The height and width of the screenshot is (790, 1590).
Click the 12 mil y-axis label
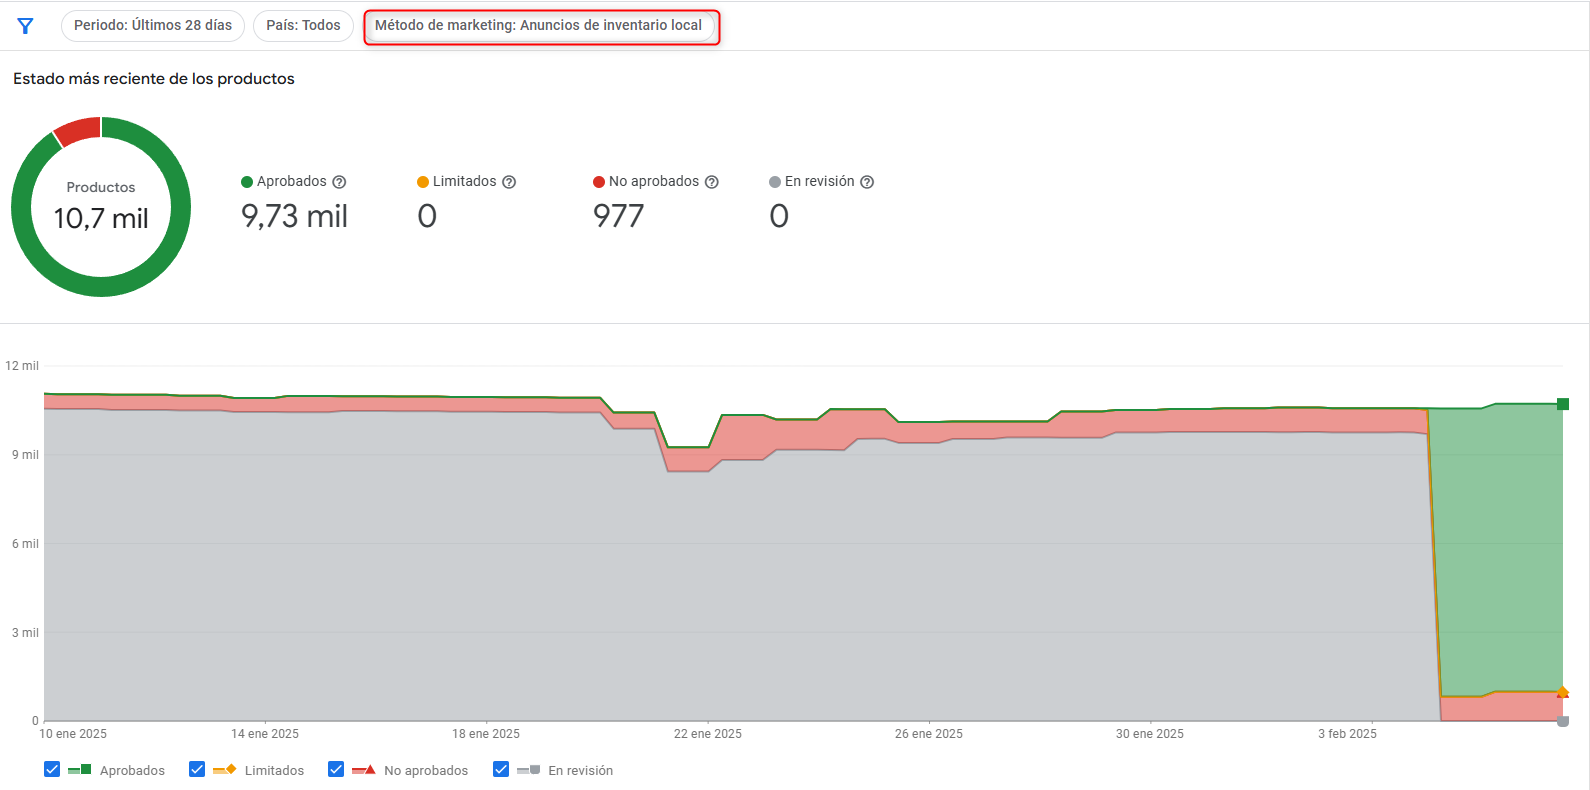point(22,366)
